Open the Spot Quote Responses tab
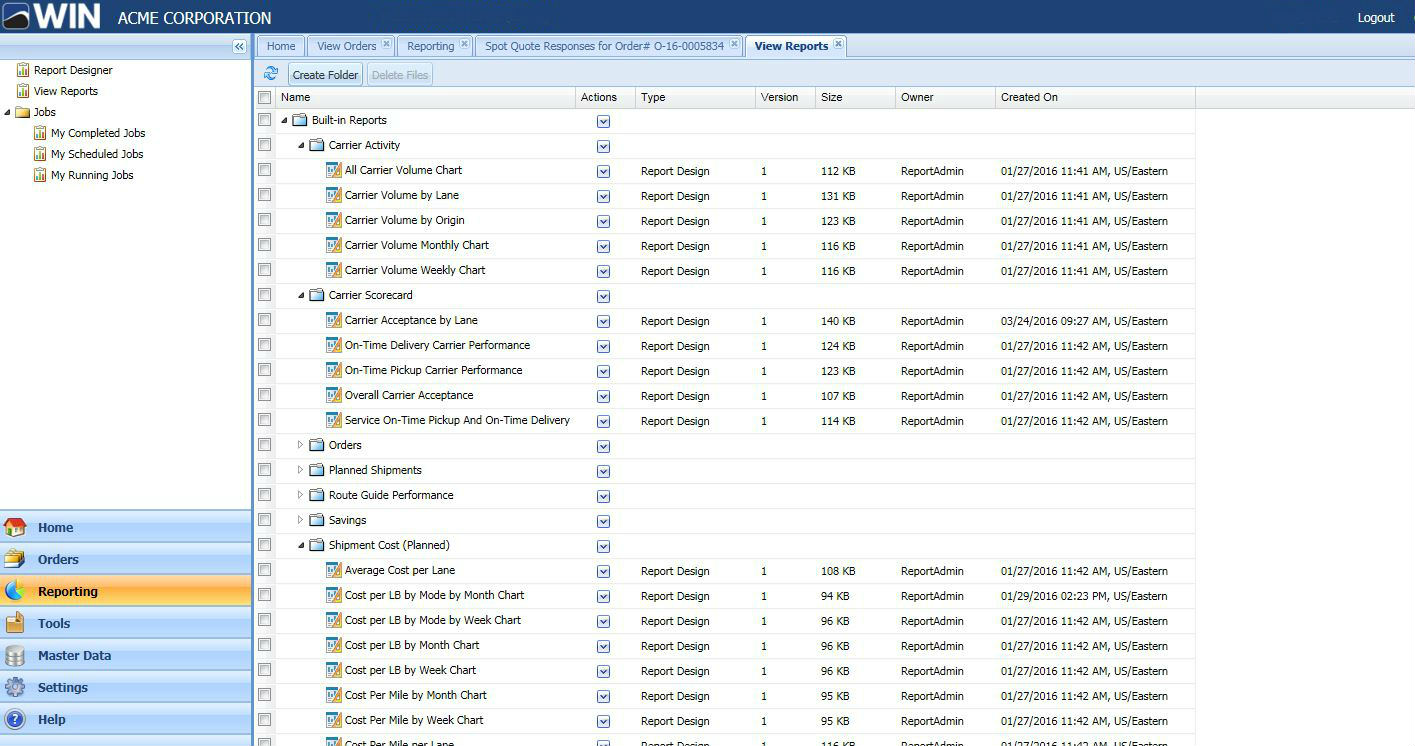 point(604,46)
